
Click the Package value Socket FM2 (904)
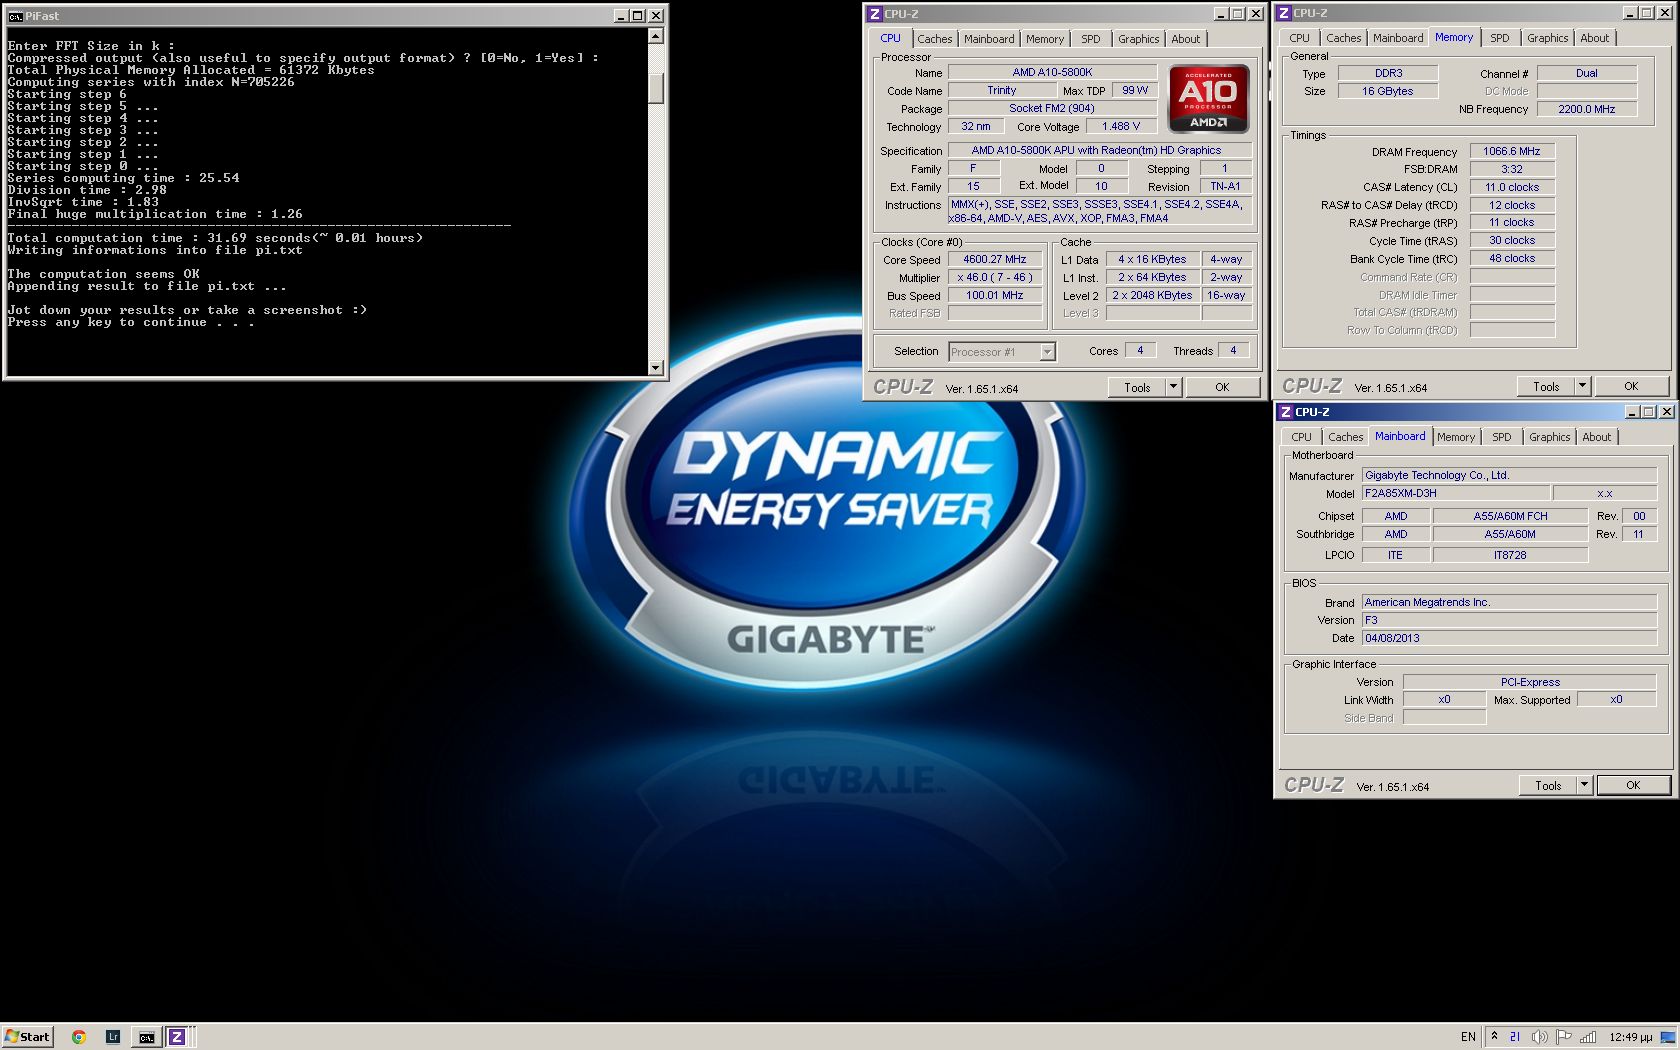click(1052, 108)
